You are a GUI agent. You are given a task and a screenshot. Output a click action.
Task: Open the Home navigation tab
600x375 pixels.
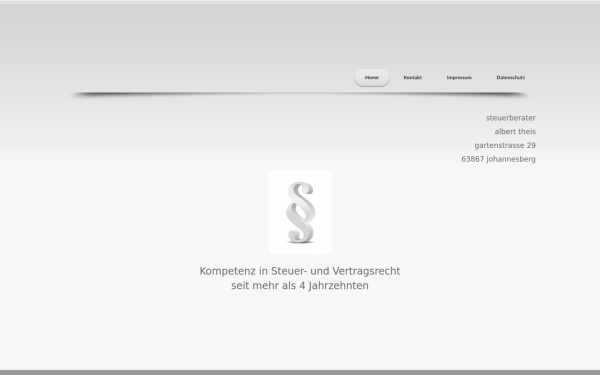pyautogui.click(x=372, y=78)
